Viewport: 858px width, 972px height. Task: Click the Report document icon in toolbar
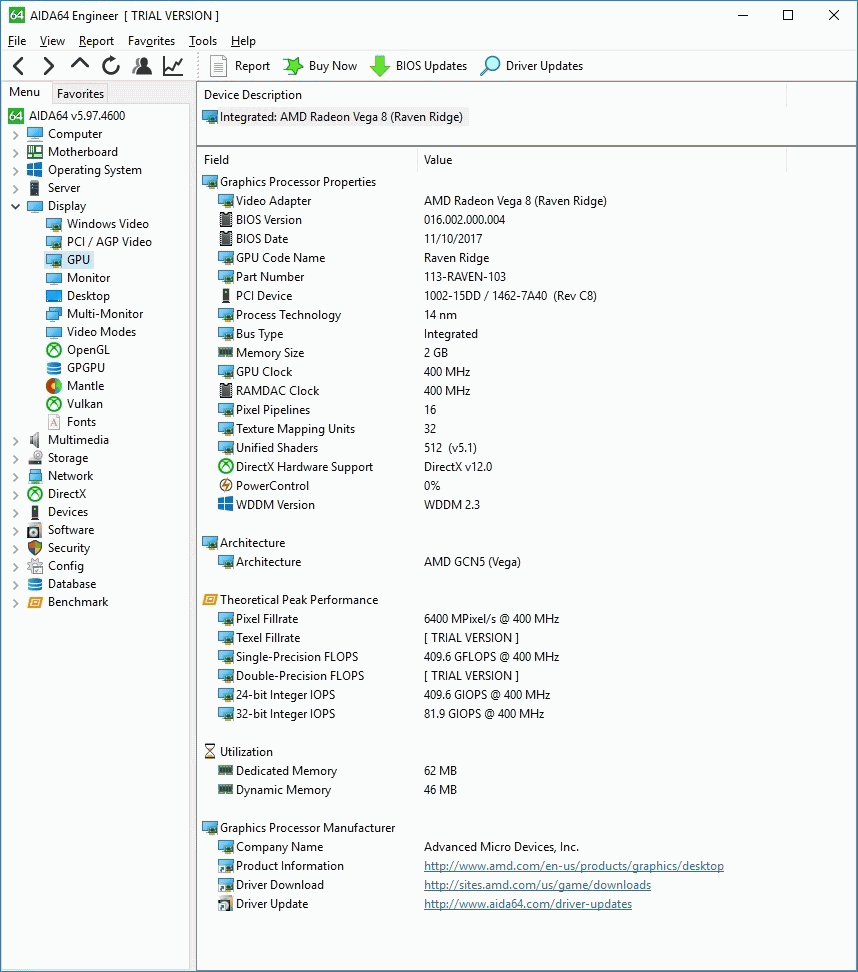[x=218, y=66]
